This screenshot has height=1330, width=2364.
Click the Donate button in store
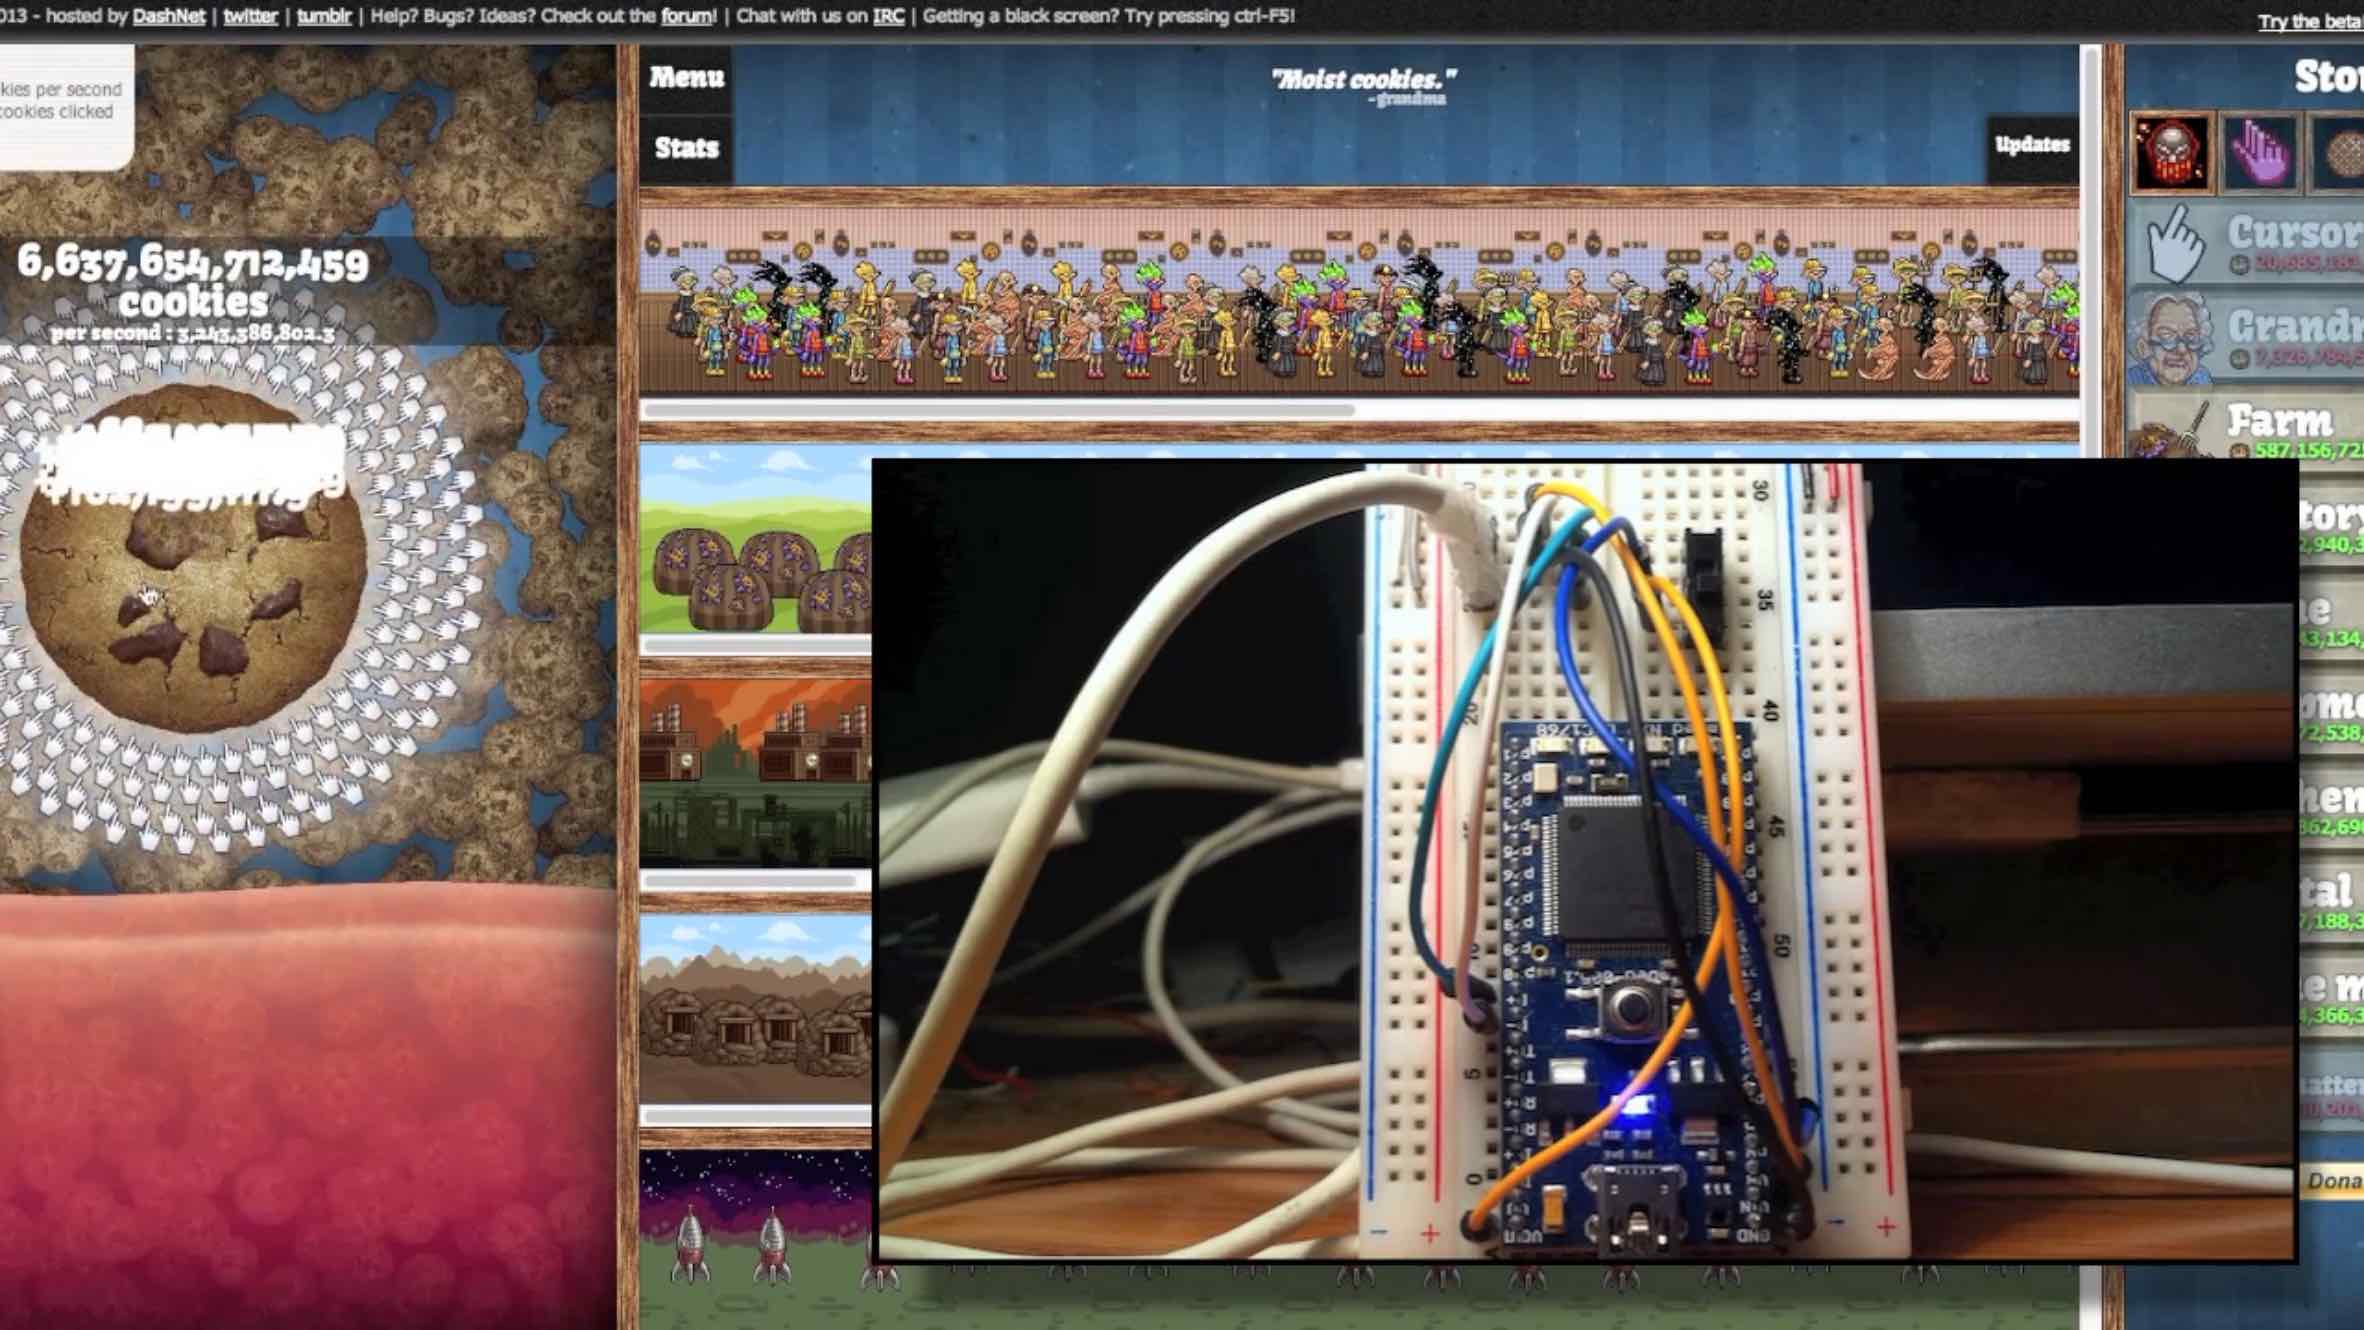click(2333, 1182)
